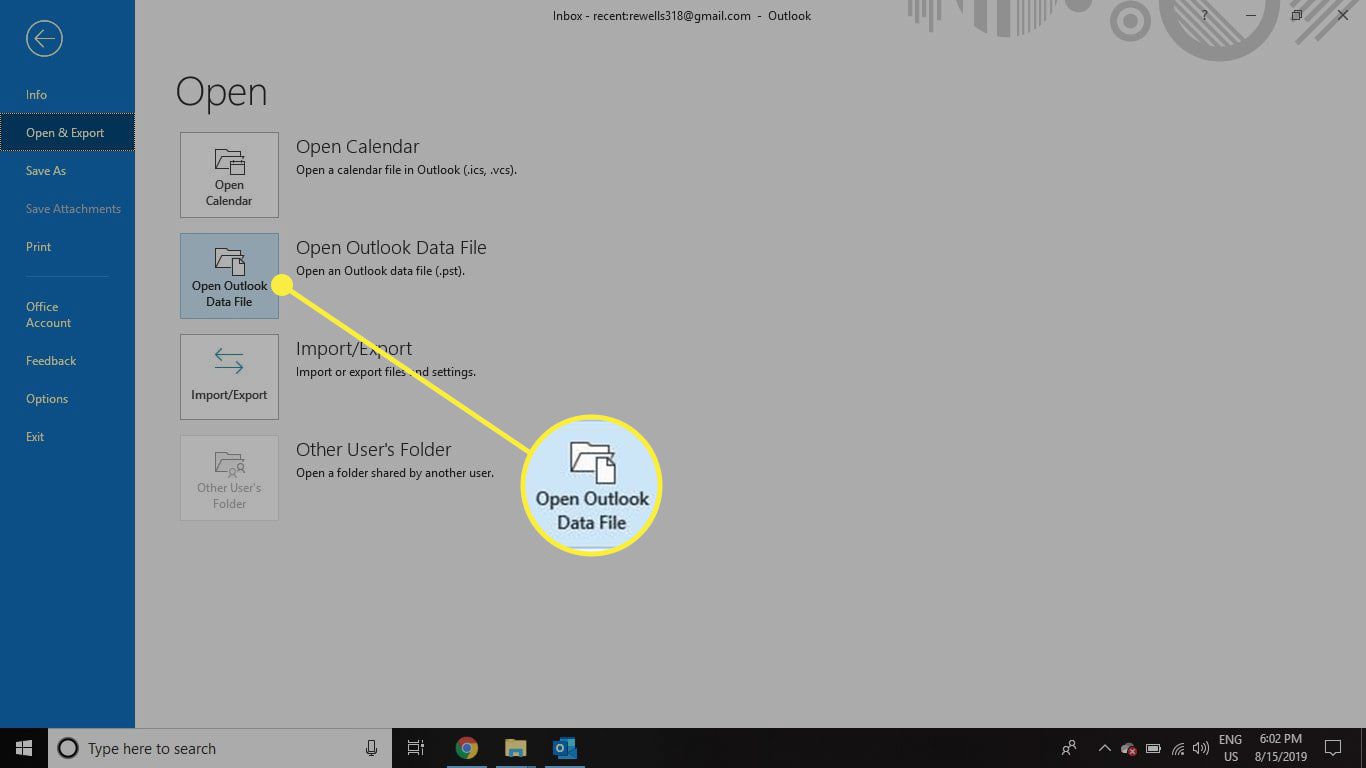Click the taskbar search box

pyautogui.click(x=220, y=748)
